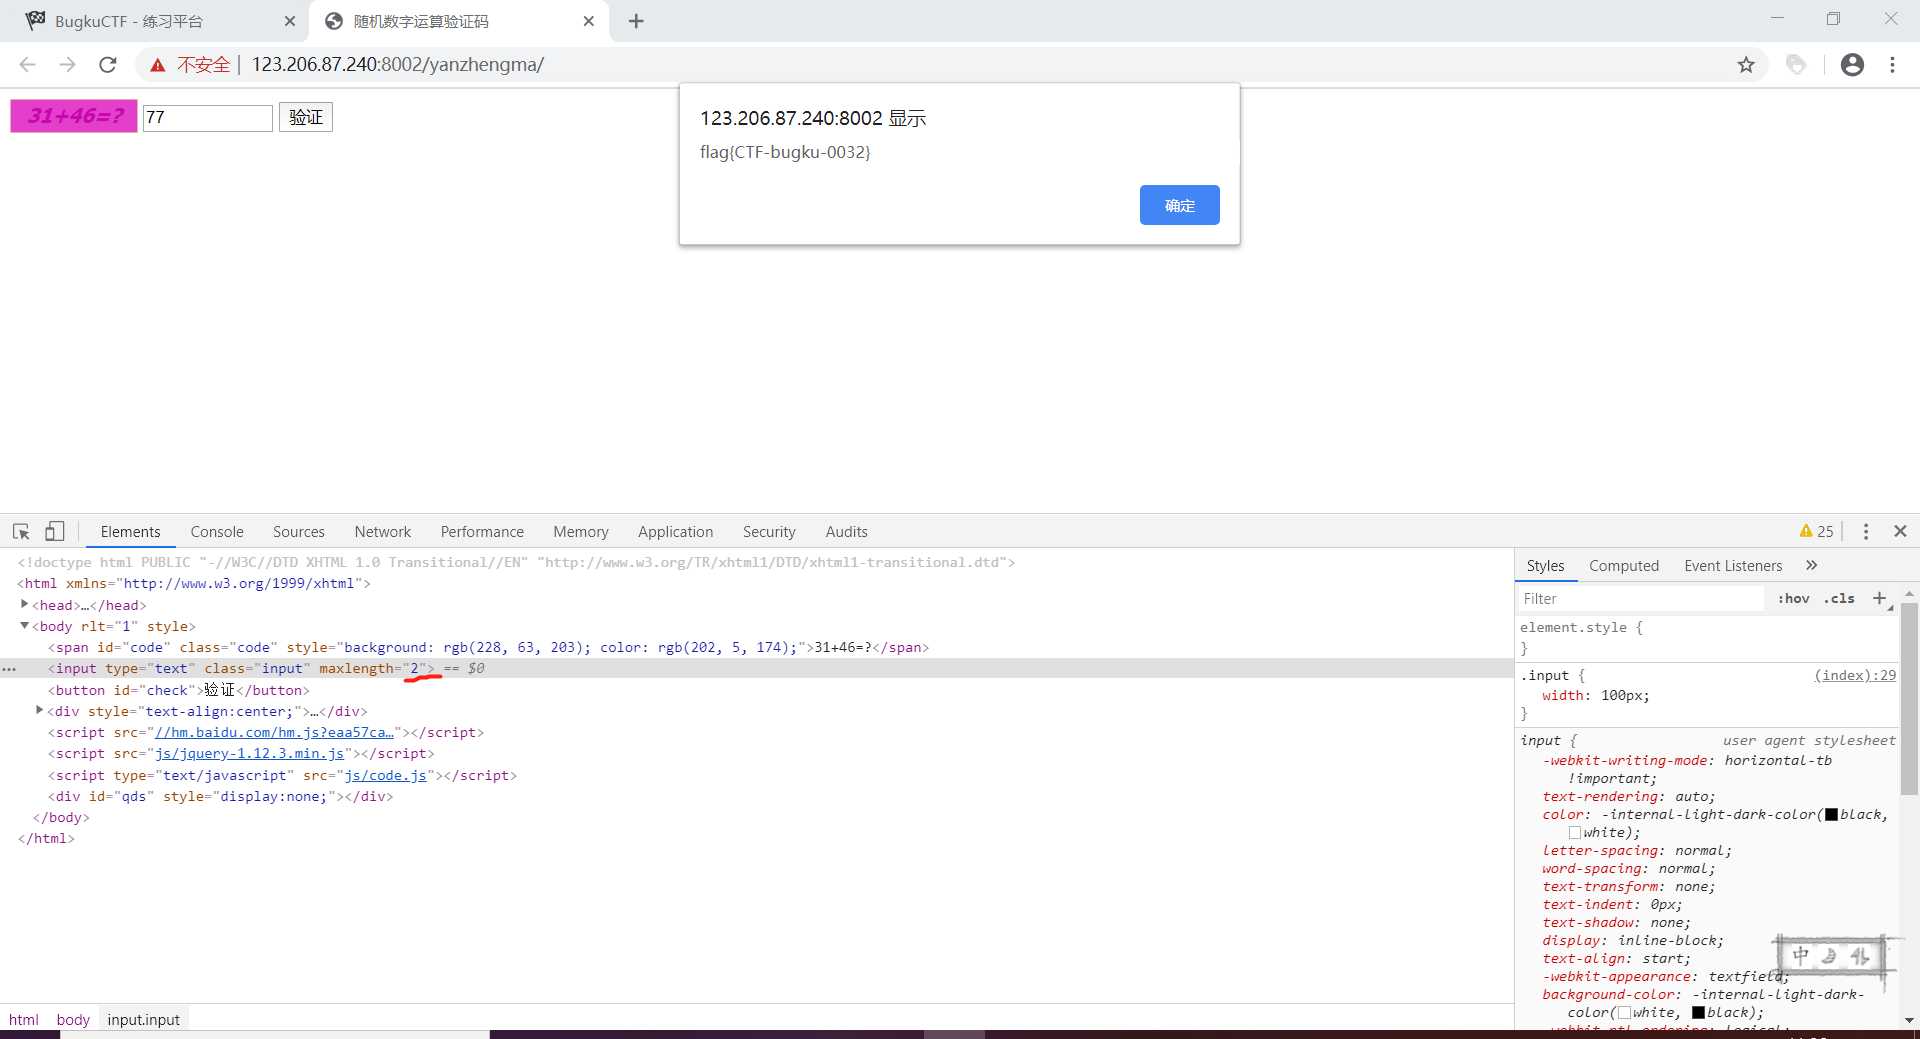Open the hm.baidu.com script link
This screenshot has height=1039, width=1920.
coord(274,732)
